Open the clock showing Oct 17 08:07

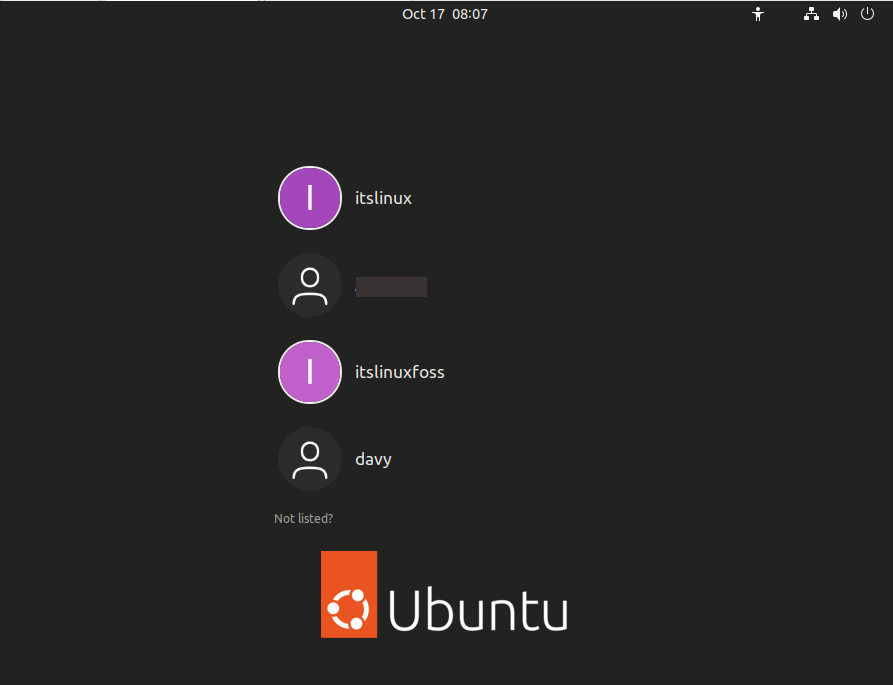445,14
